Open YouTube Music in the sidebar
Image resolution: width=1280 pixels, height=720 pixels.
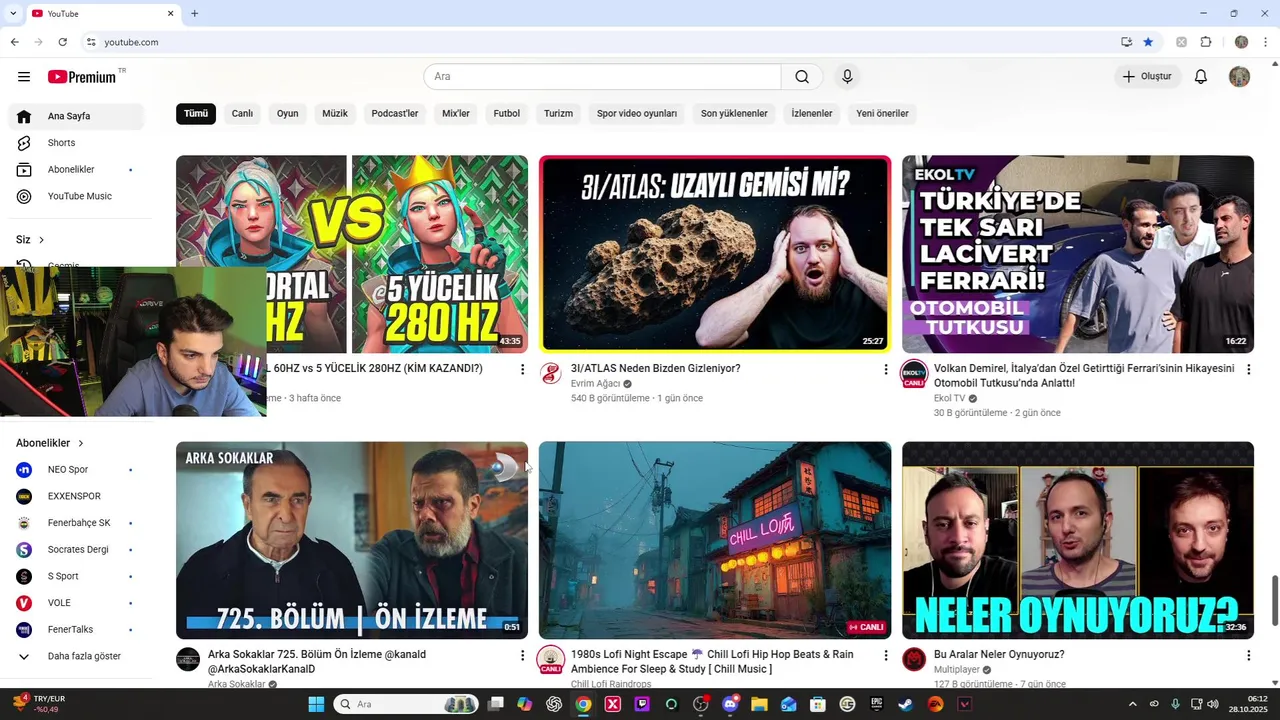coord(76,196)
